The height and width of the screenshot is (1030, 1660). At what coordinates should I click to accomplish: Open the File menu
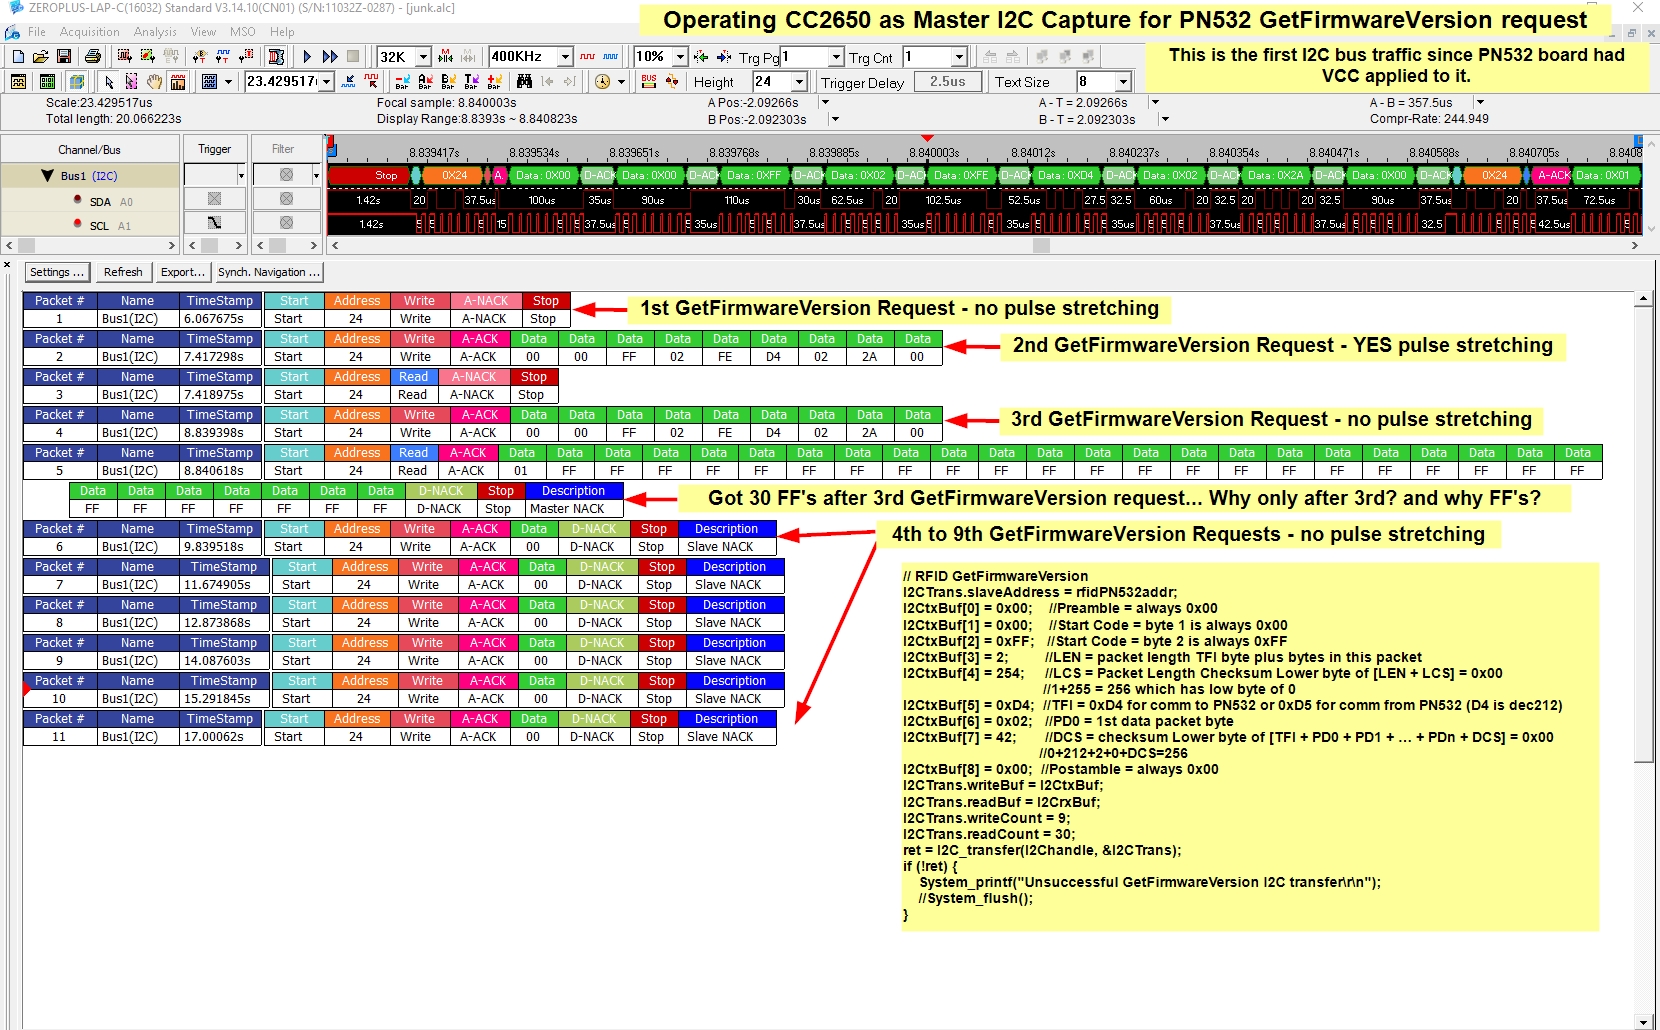[37, 32]
